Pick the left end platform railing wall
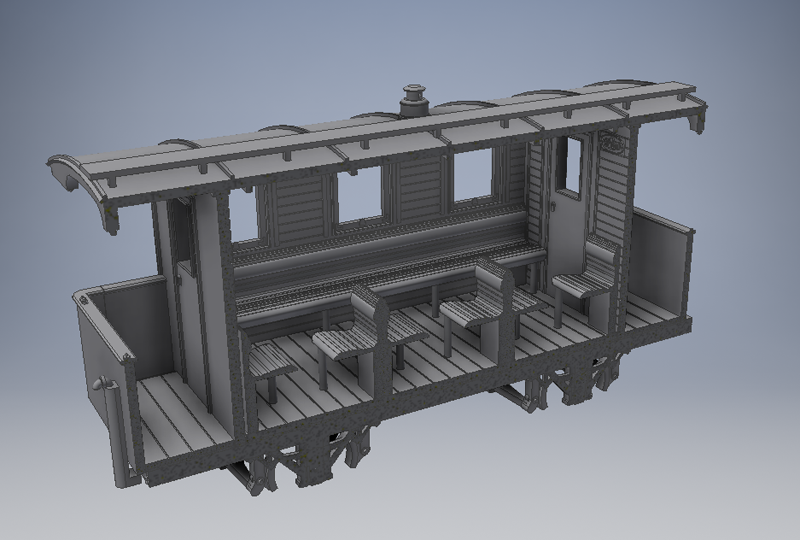The image size is (800, 540). [x=98, y=340]
